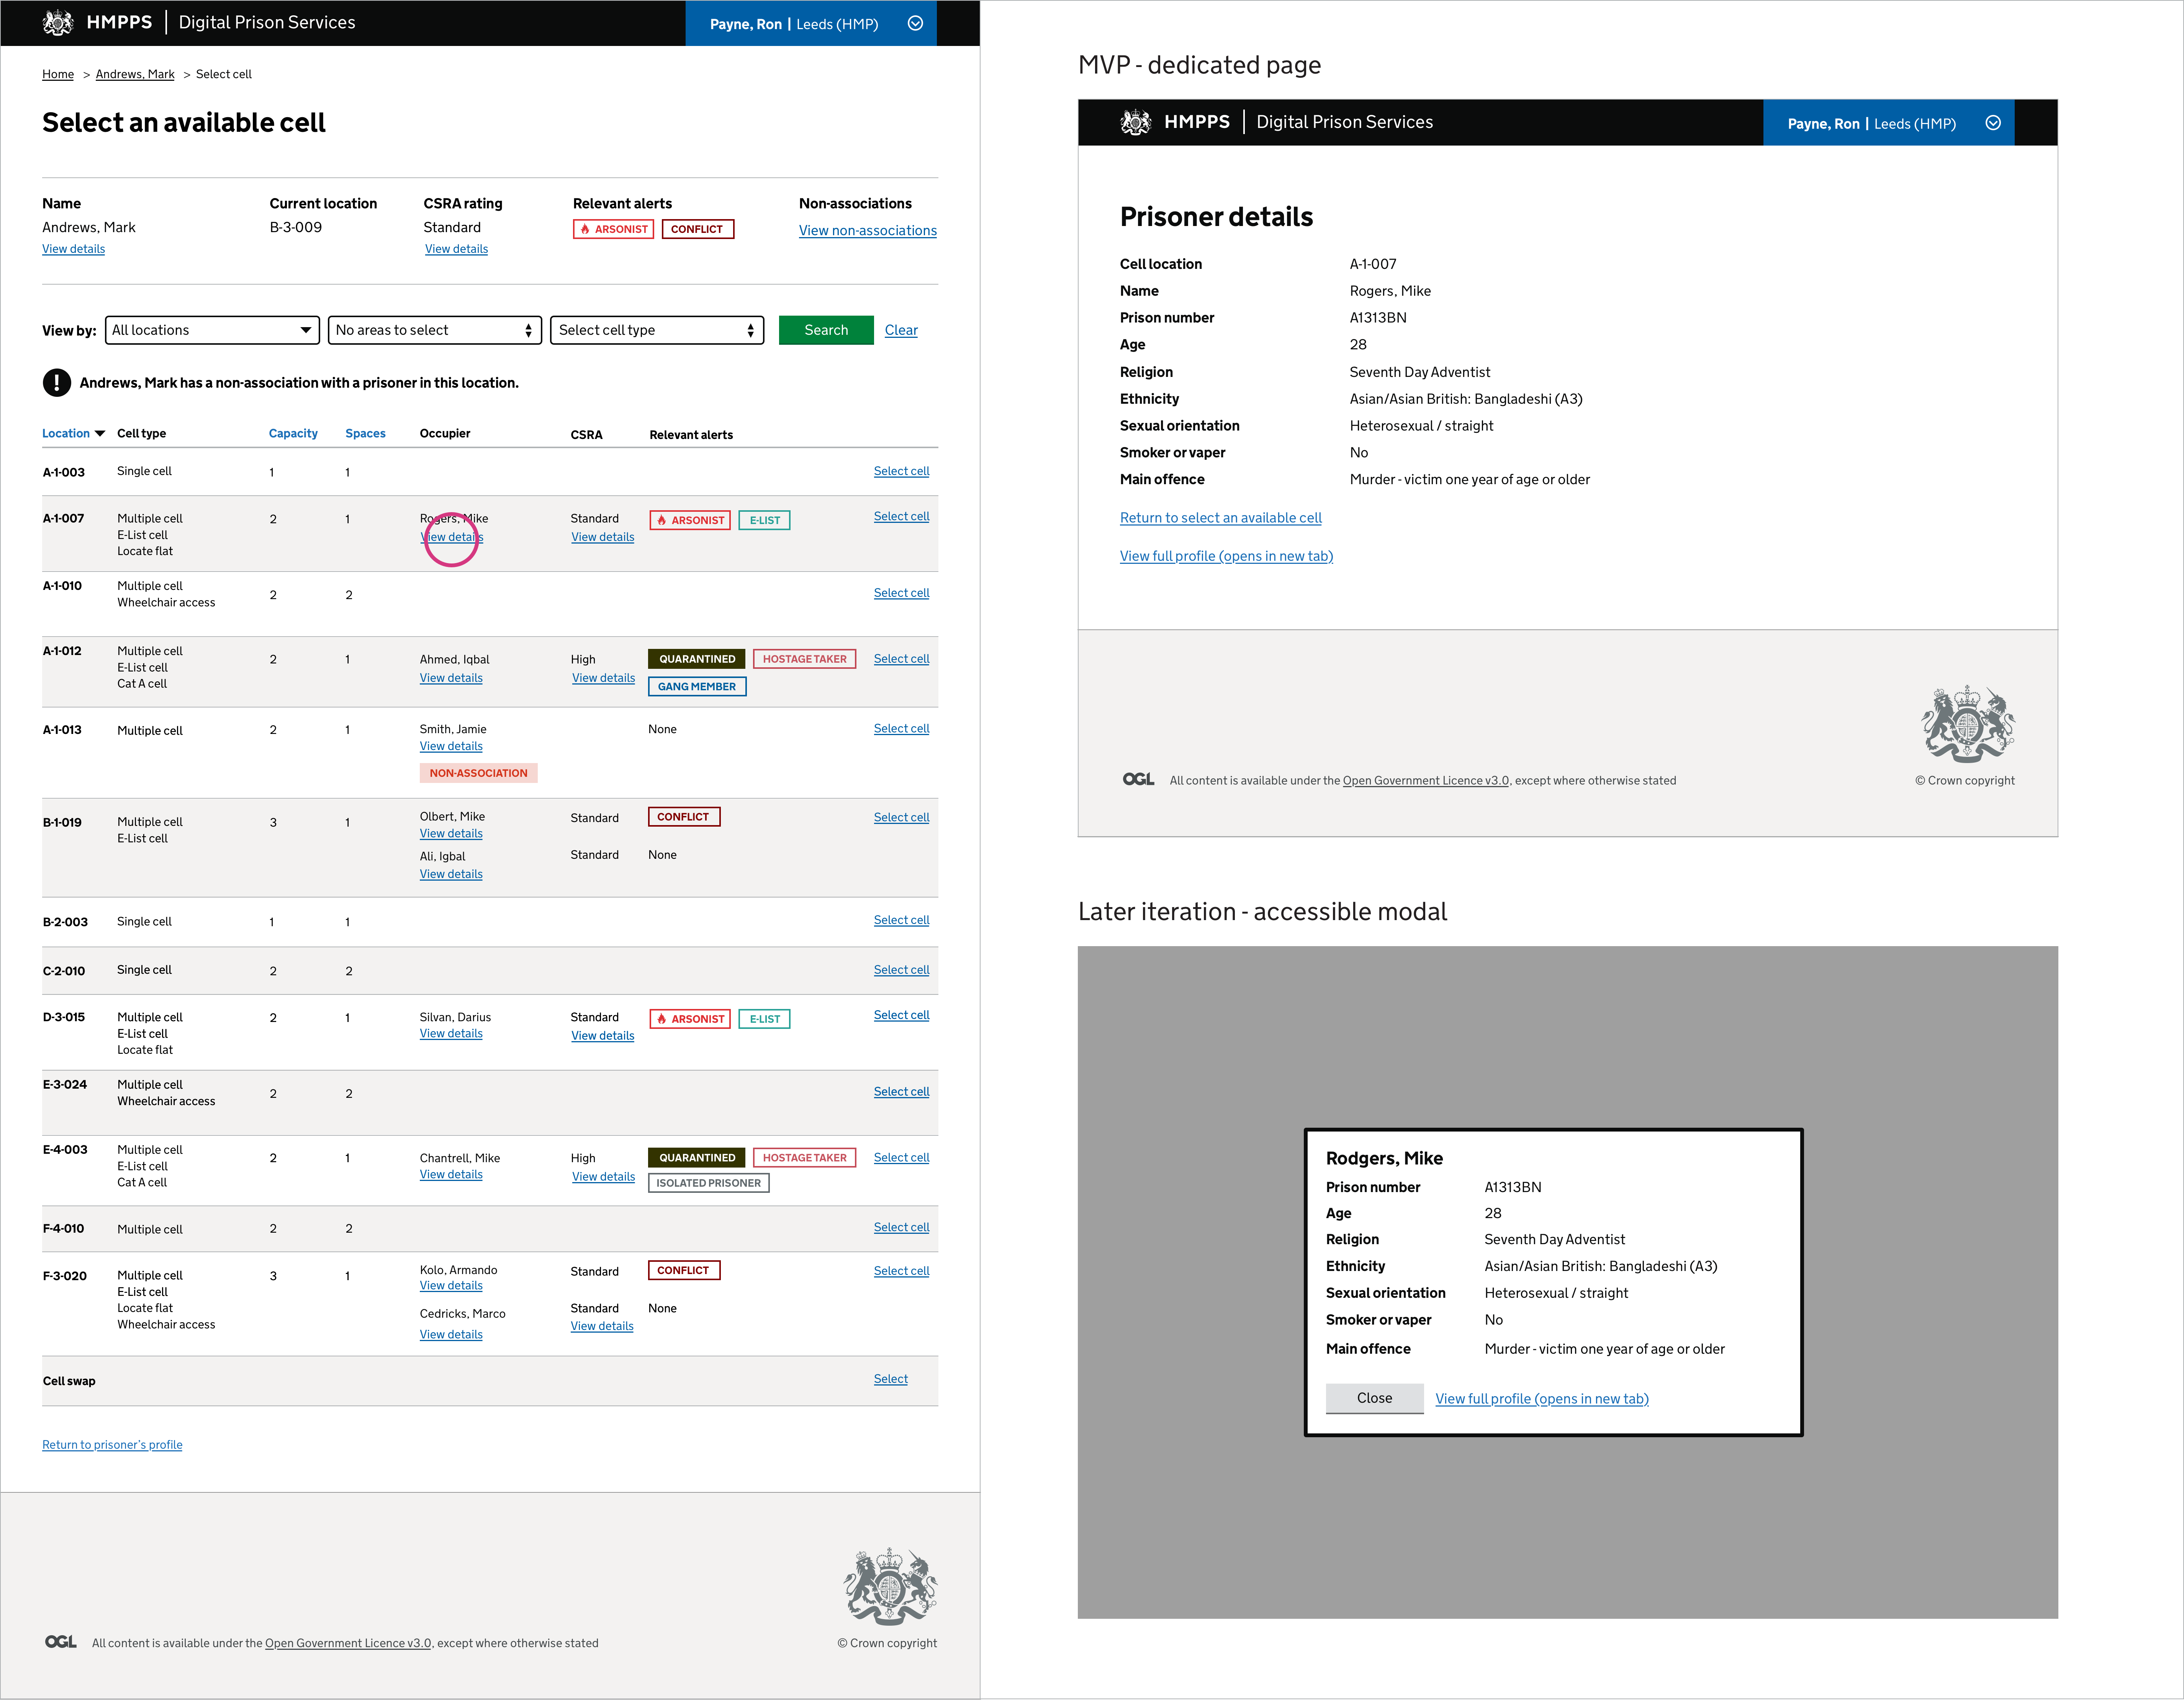Click the HMPPS crest logo in left header
The image size is (2184, 1700).
pyautogui.click(x=58, y=22)
